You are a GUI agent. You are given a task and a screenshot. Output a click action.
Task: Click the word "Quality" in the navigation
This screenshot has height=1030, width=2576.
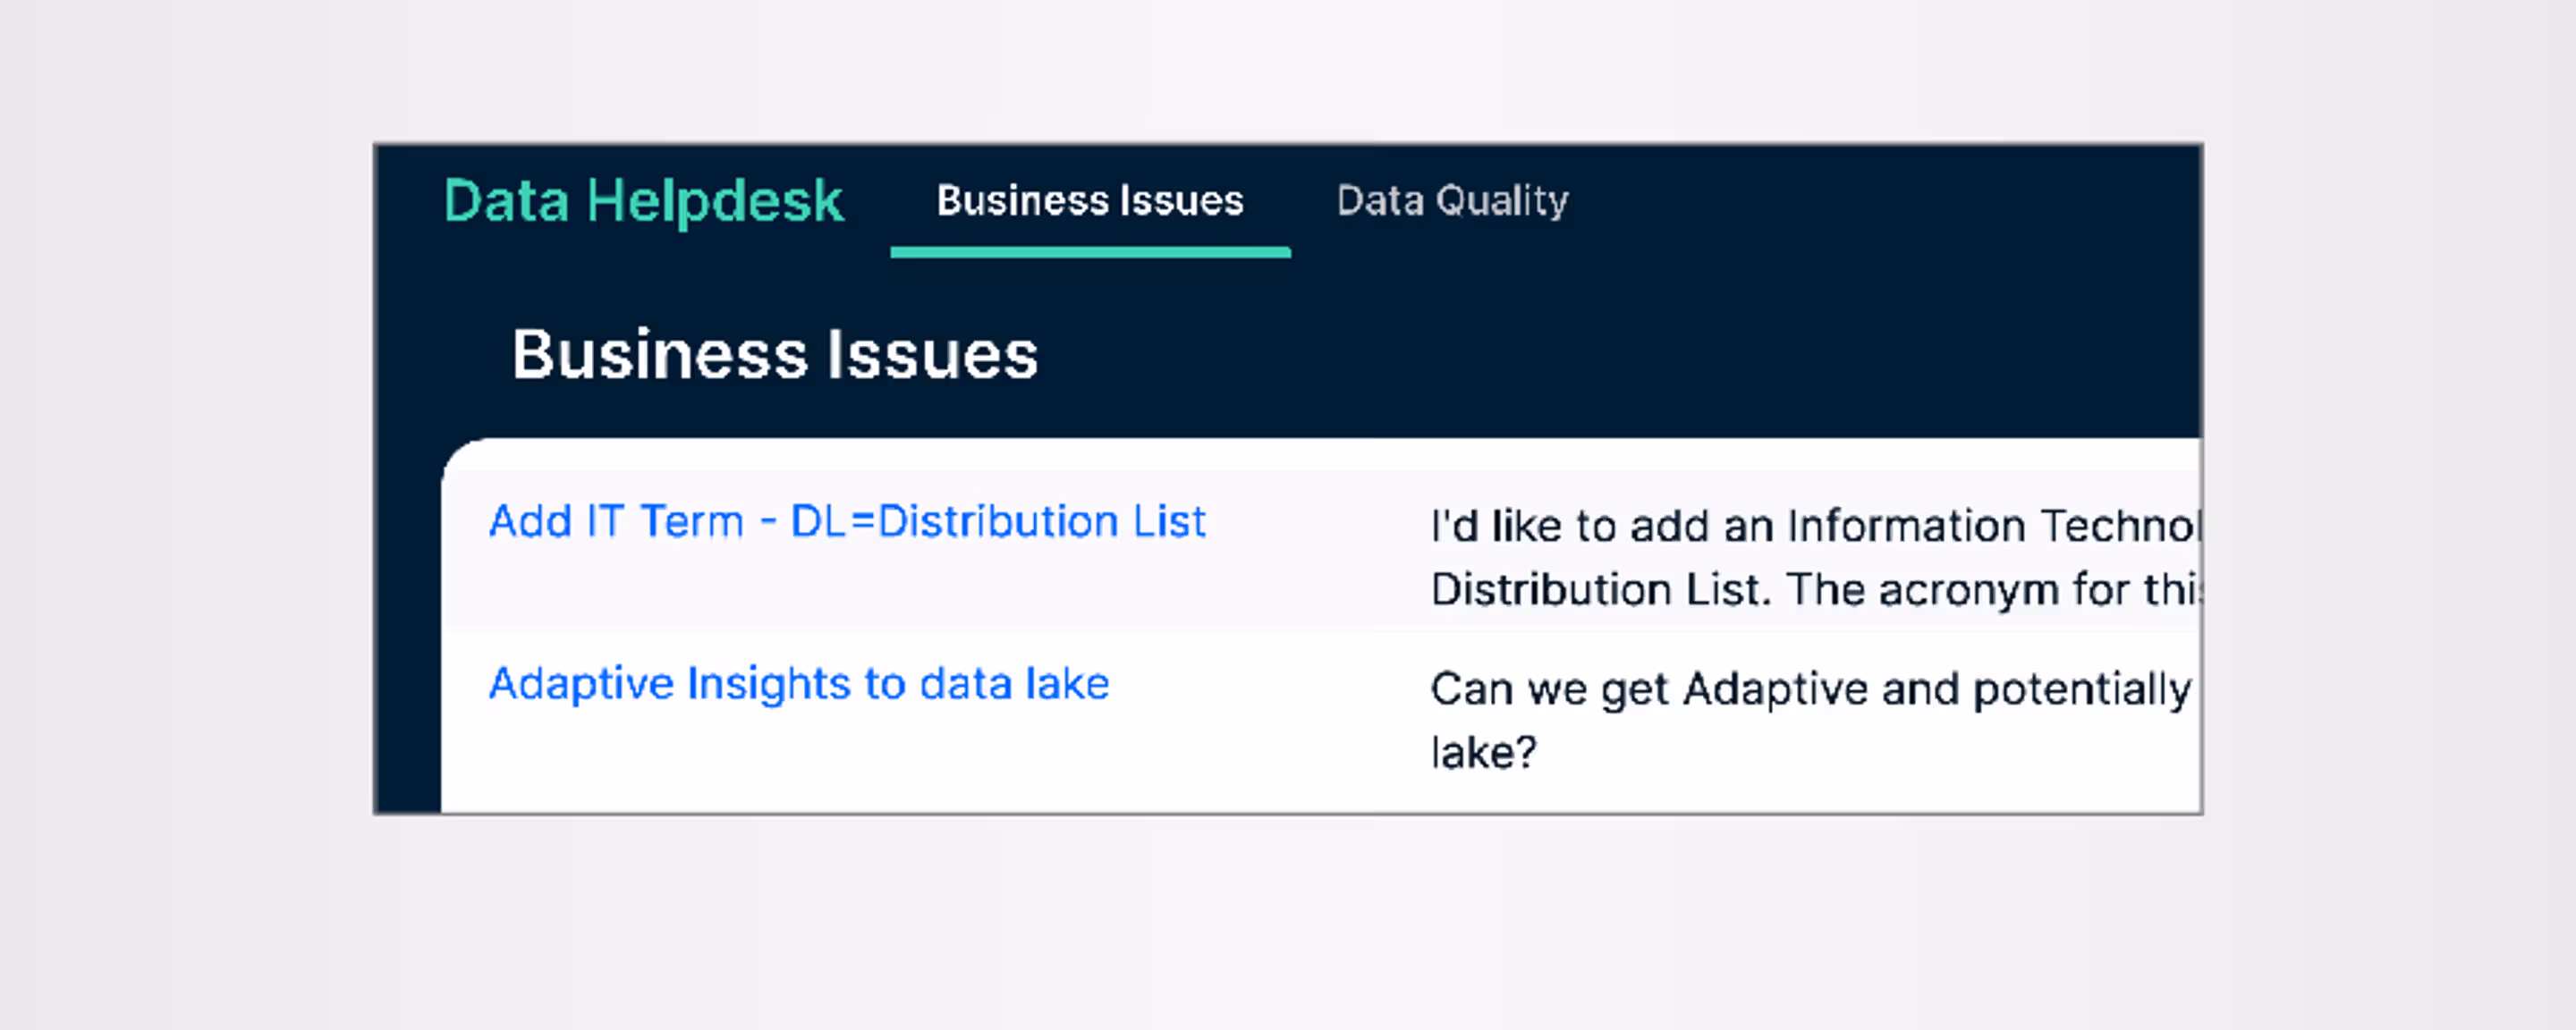(x=1502, y=201)
